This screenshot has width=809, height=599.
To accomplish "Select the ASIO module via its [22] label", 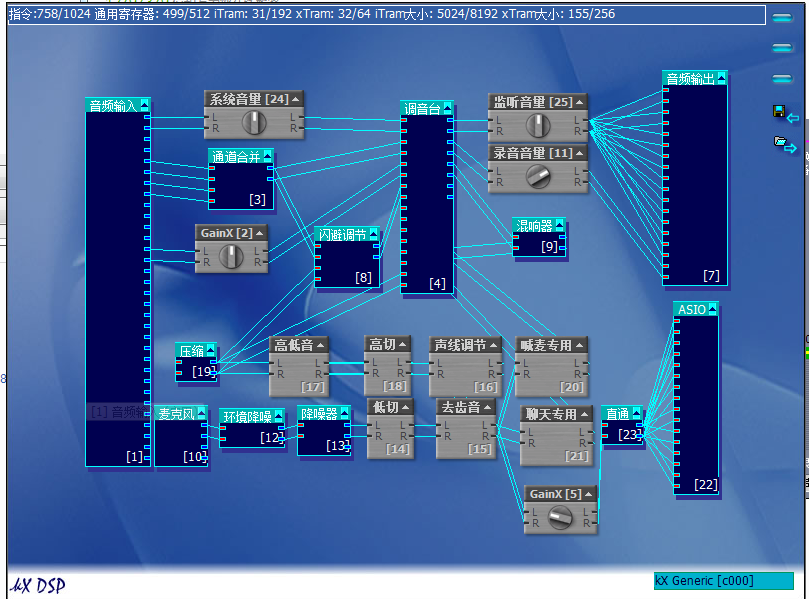I will (705, 484).
